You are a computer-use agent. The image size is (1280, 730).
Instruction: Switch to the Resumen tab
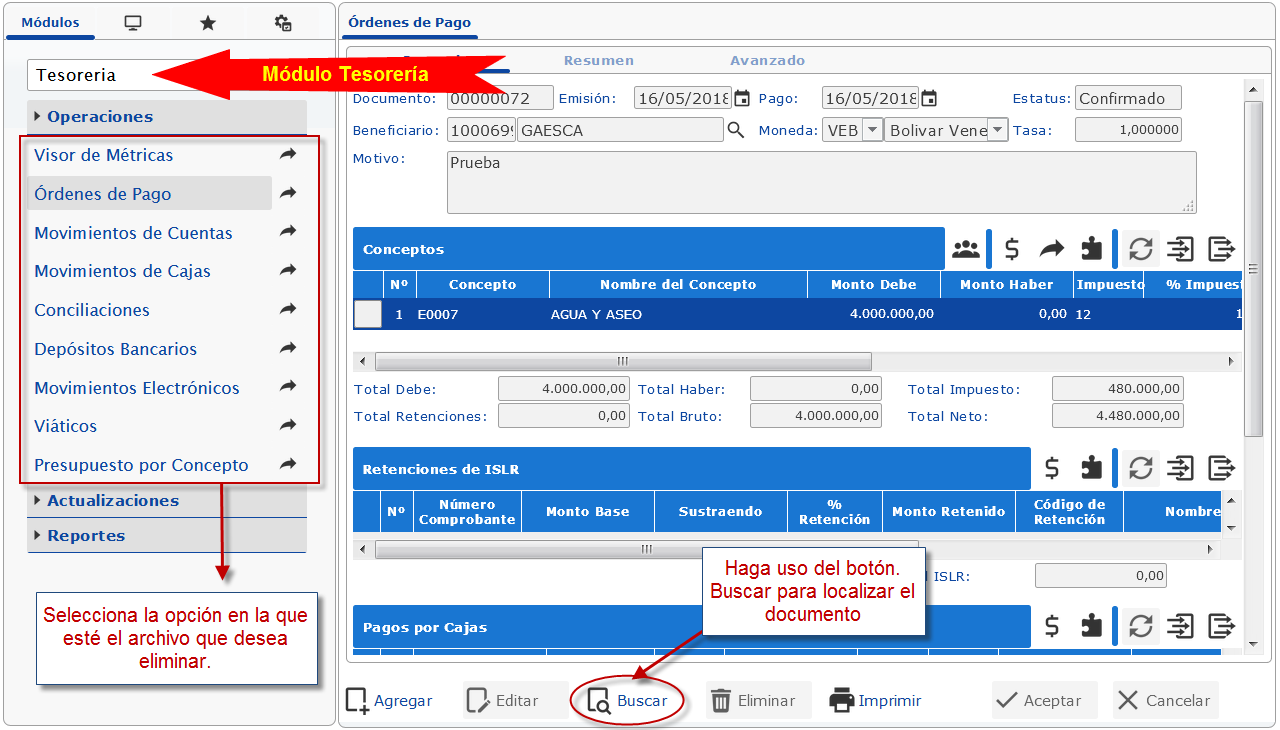pyautogui.click(x=598, y=60)
